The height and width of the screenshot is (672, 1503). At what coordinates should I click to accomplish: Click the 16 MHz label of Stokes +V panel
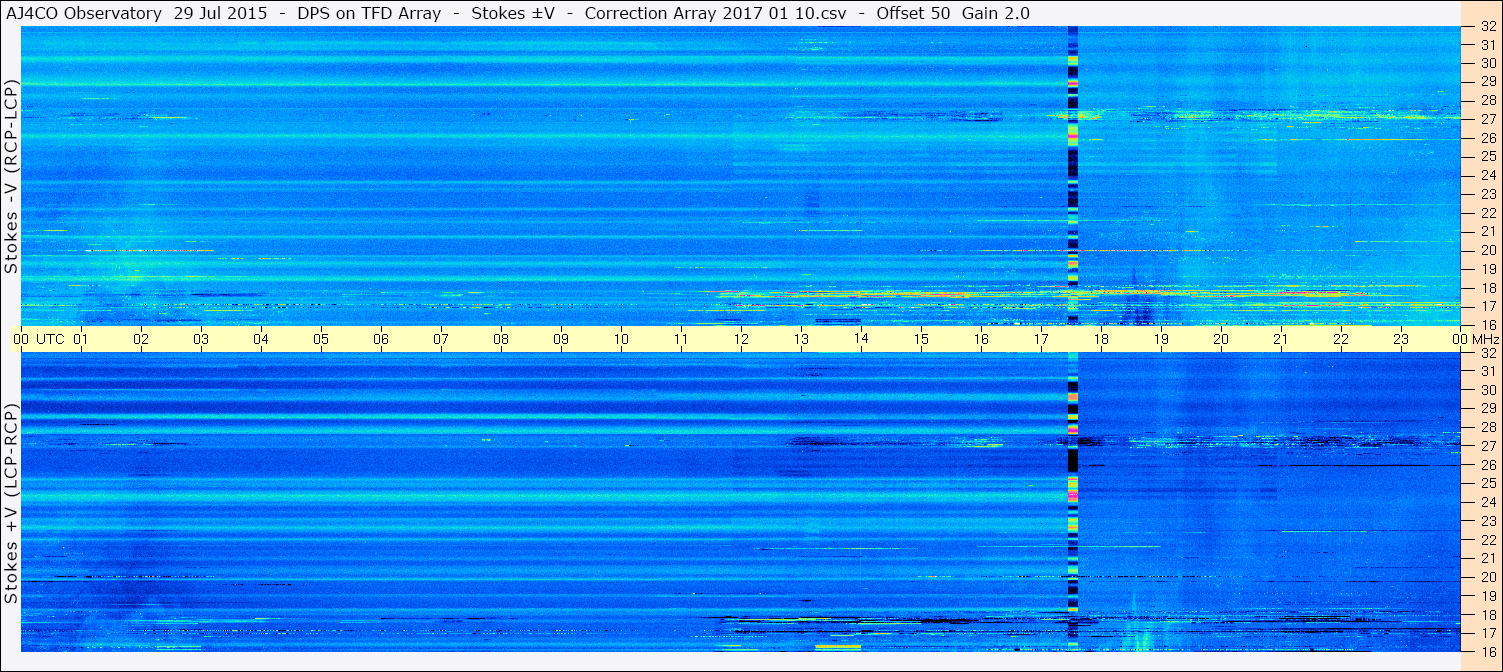pos(1488,651)
